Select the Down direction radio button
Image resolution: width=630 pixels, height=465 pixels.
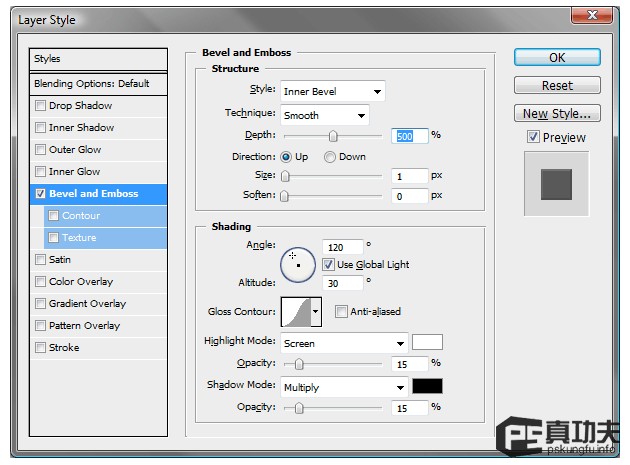tap(329, 157)
